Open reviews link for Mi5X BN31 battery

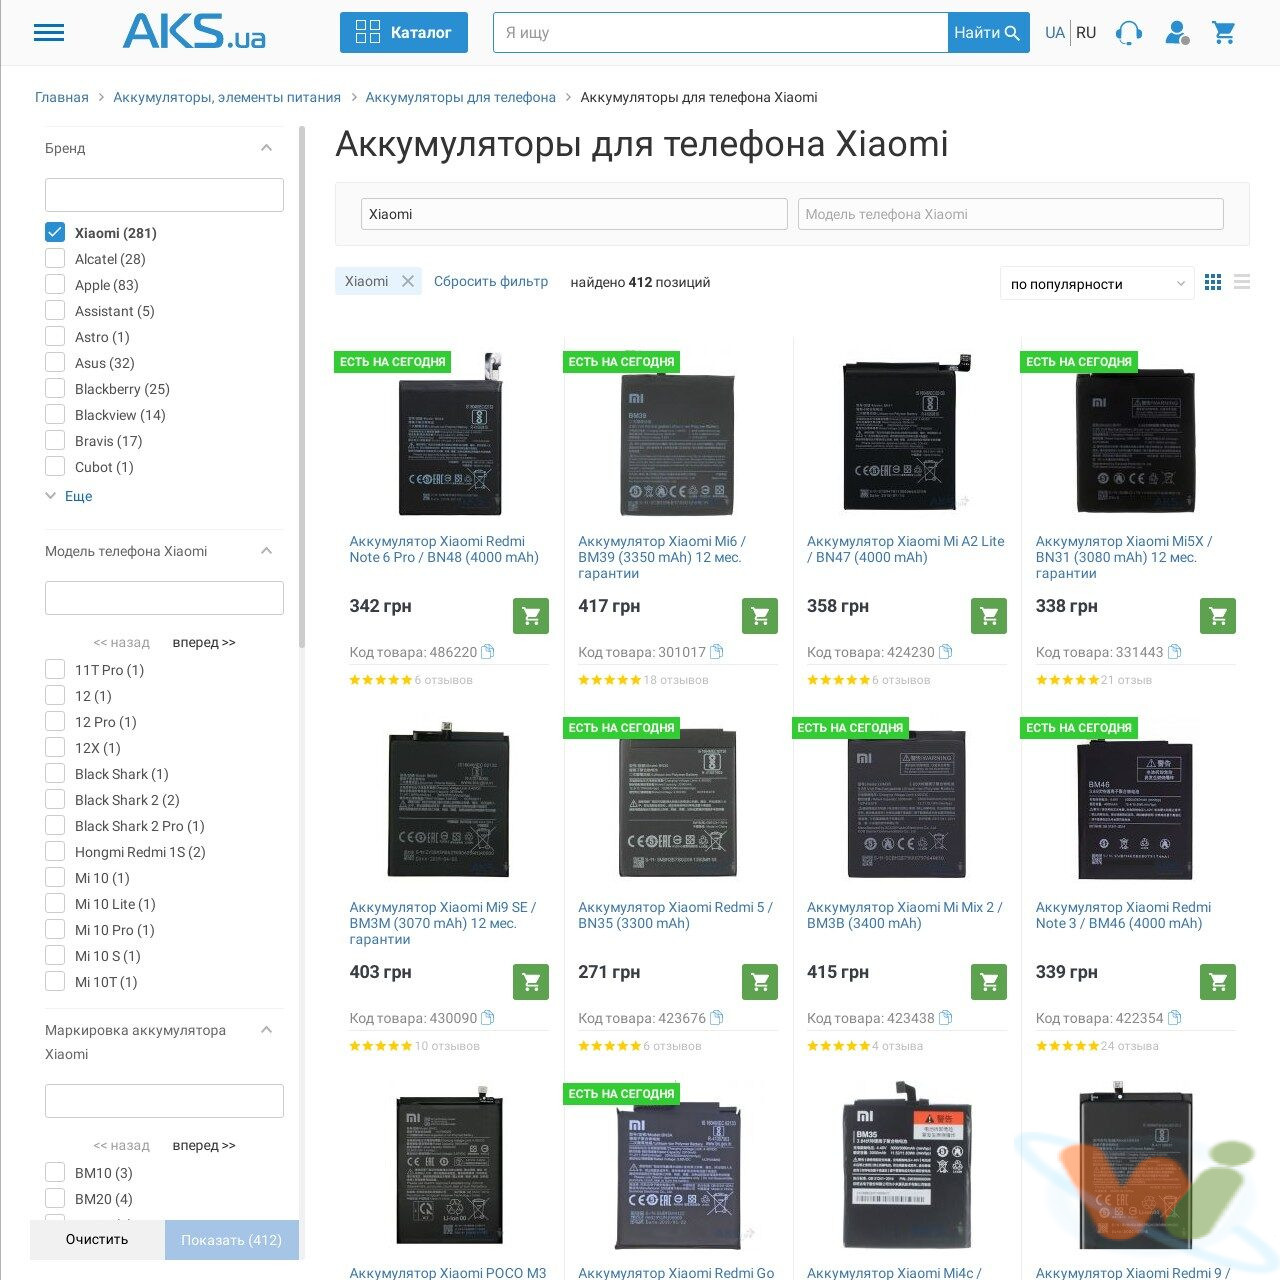pyautogui.click(x=1126, y=680)
